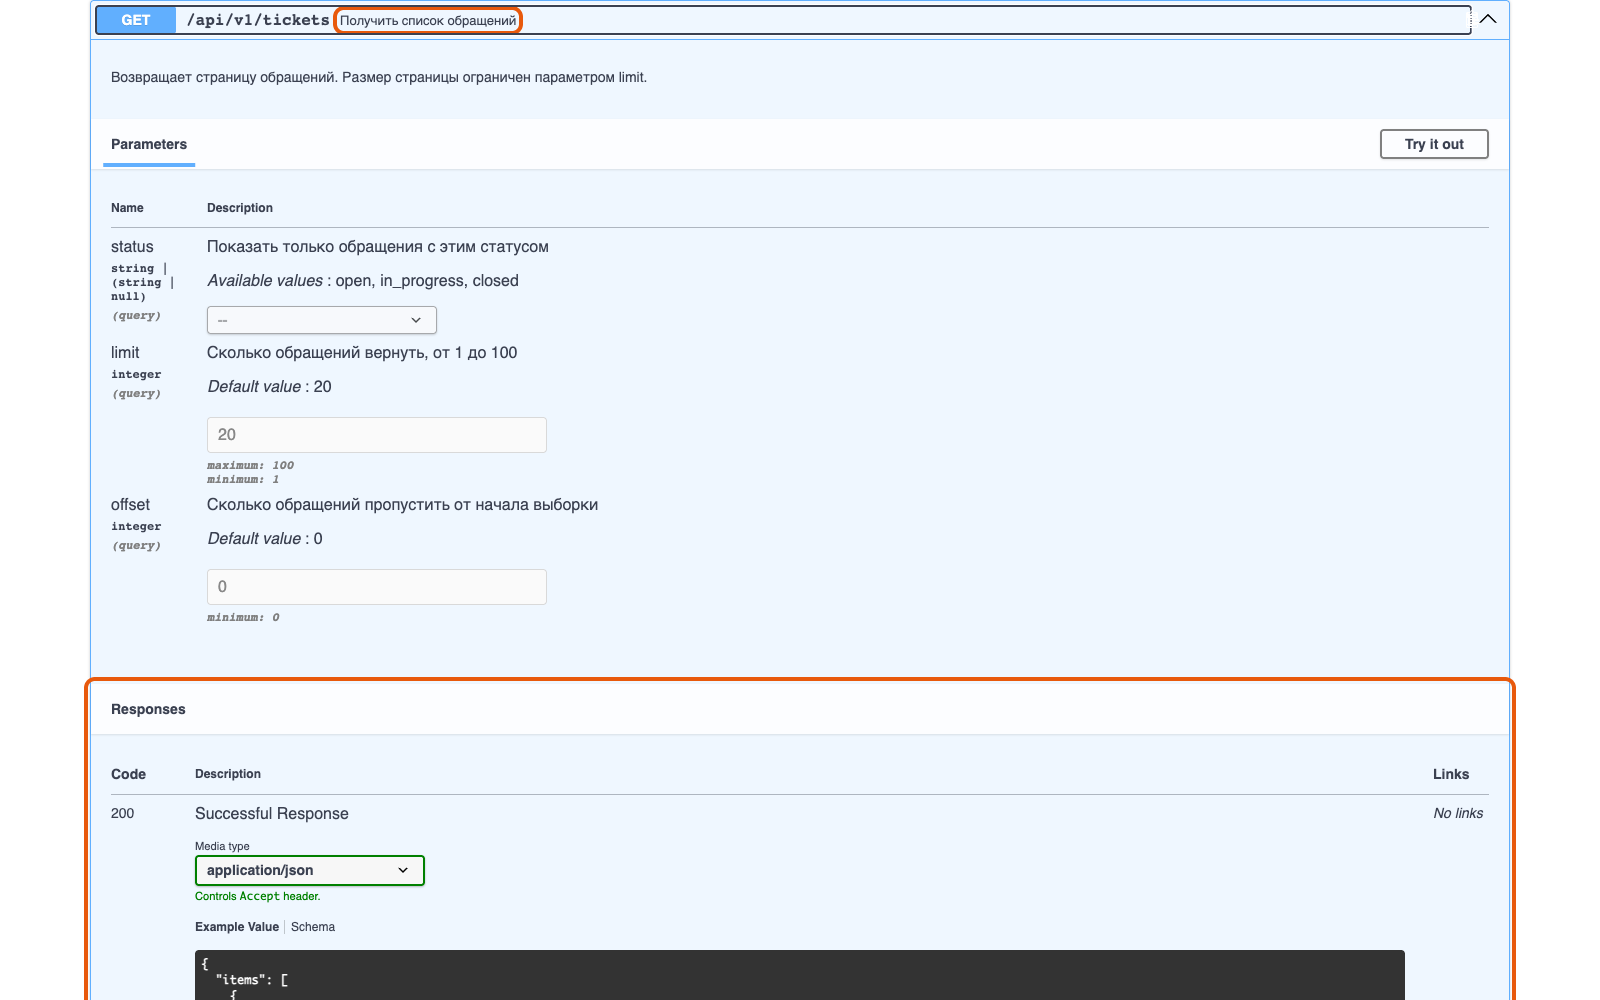This screenshot has height=1000, width=1600.
Task: Click the 'Controls Accept header.' note
Action: click(x=257, y=896)
